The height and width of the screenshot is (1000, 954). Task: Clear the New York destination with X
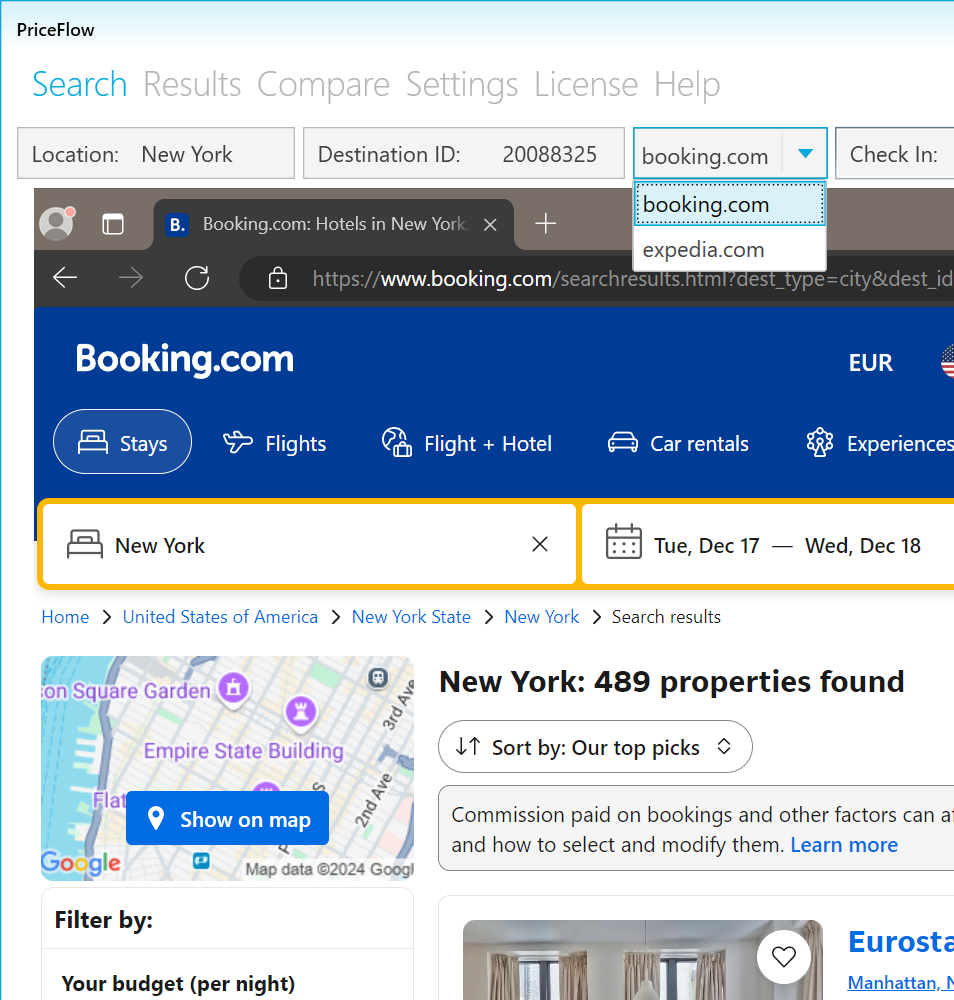540,544
